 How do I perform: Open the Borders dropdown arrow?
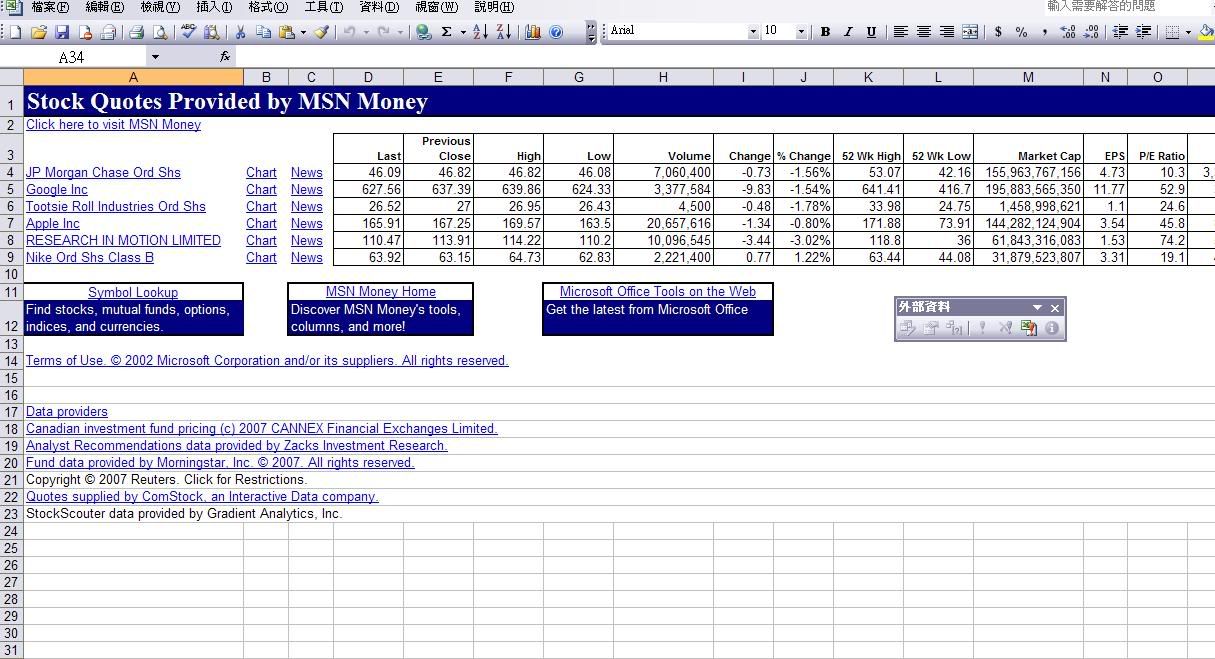pyautogui.click(x=1188, y=32)
